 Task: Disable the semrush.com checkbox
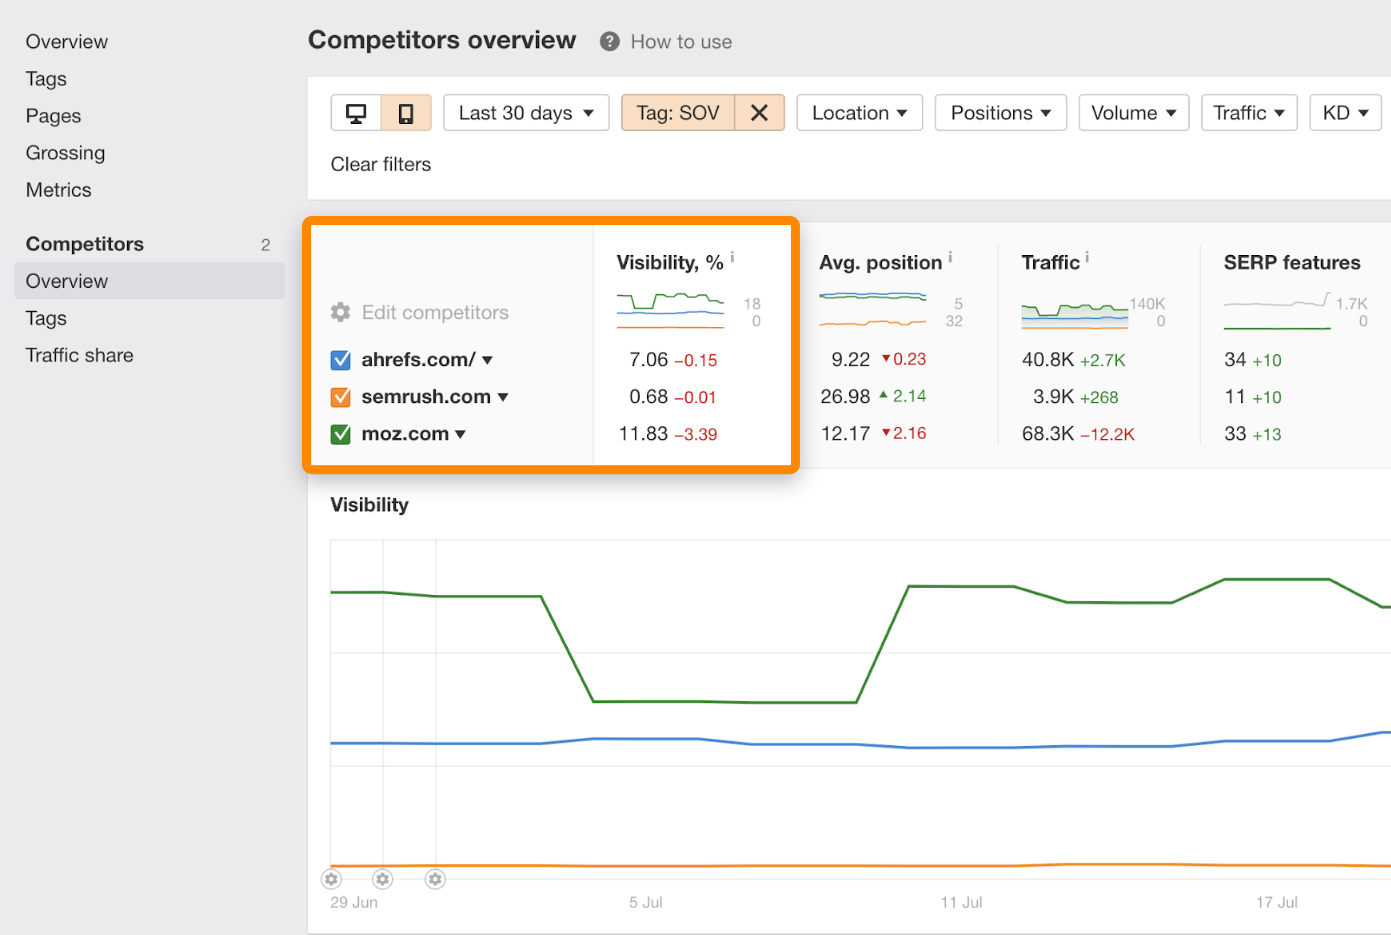[x=341, y=396]
